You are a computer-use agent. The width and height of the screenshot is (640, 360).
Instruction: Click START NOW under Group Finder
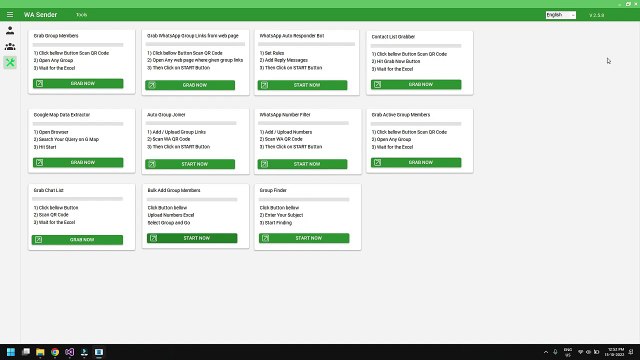(x=304, y=238)
